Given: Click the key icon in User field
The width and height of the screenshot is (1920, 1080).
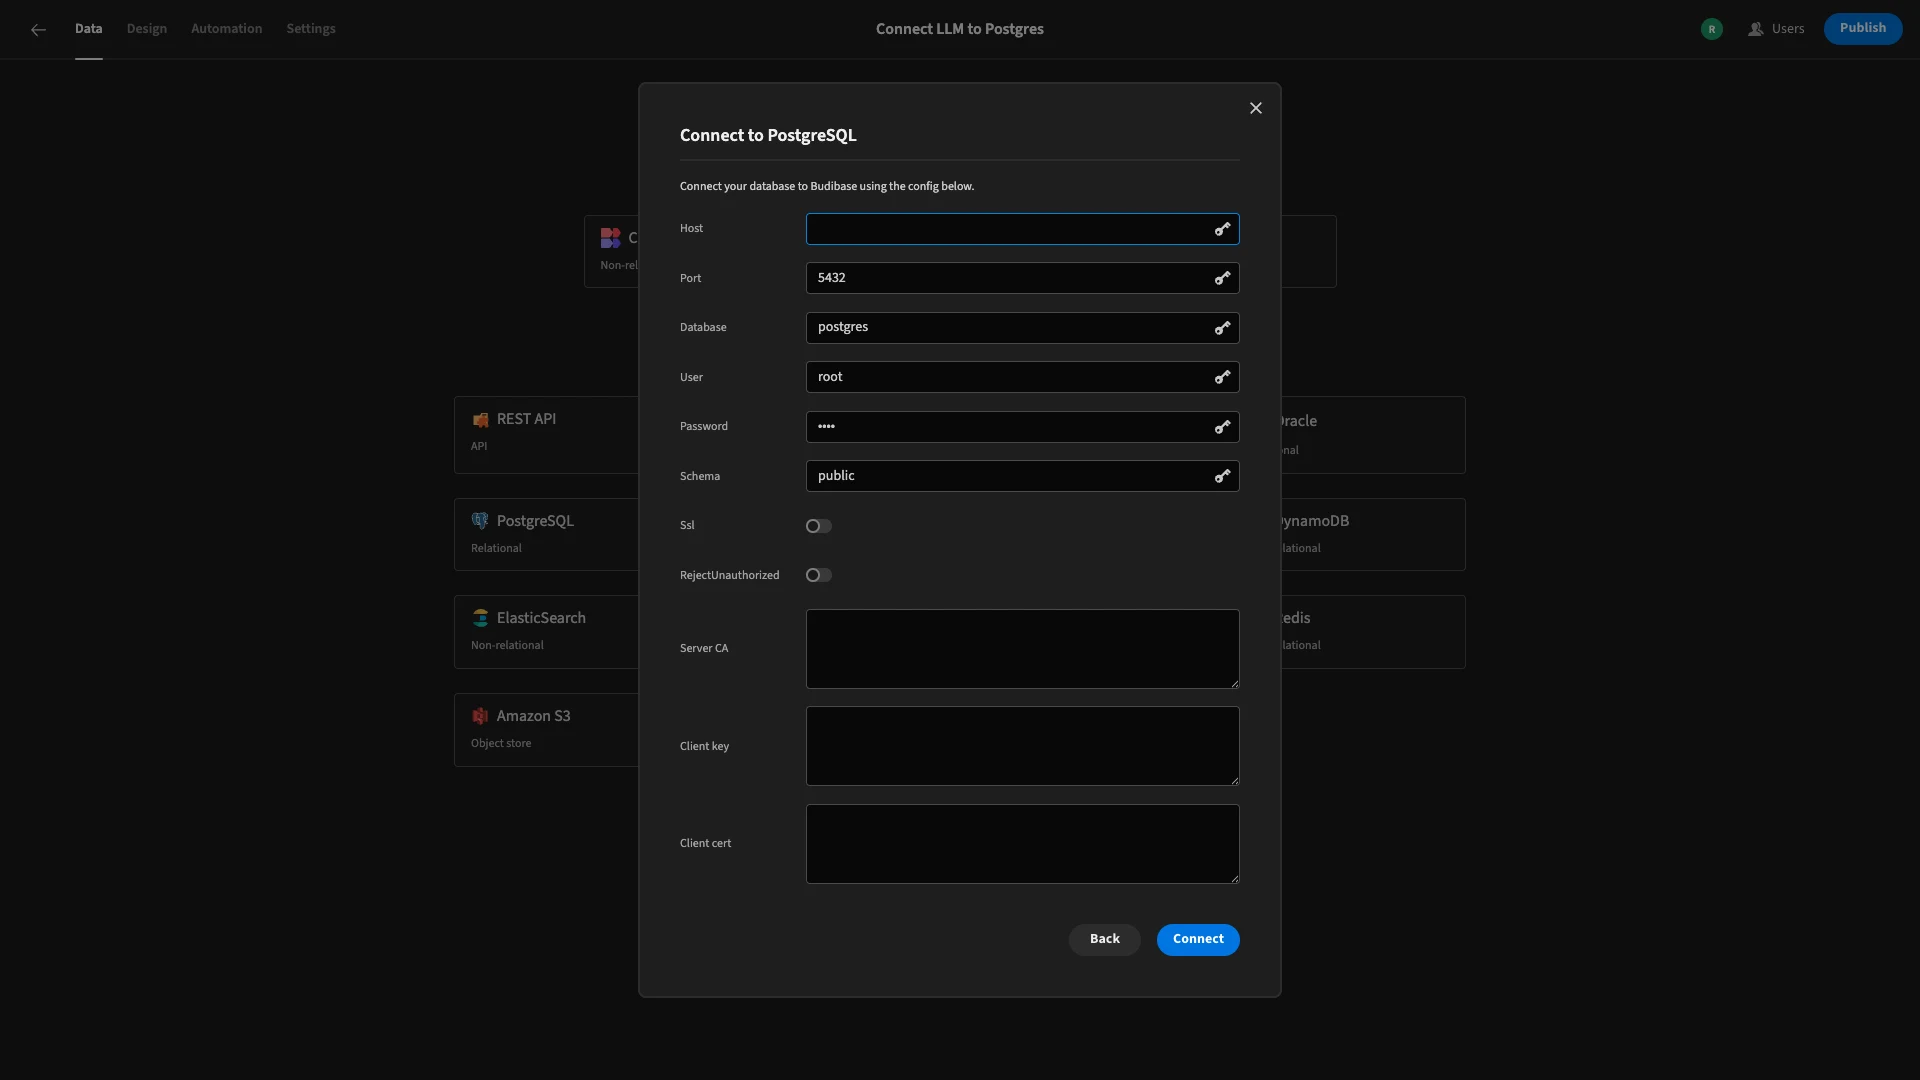Looking at the screenshot, I should click(1222, 377).
